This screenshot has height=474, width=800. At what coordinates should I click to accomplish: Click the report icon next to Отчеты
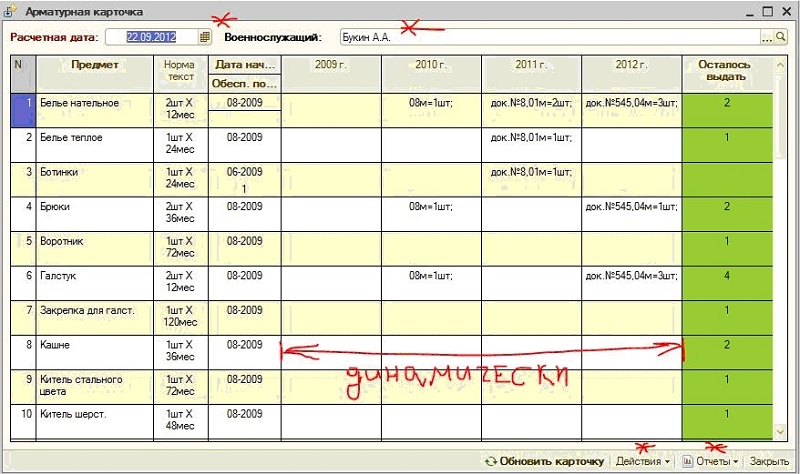688,462
